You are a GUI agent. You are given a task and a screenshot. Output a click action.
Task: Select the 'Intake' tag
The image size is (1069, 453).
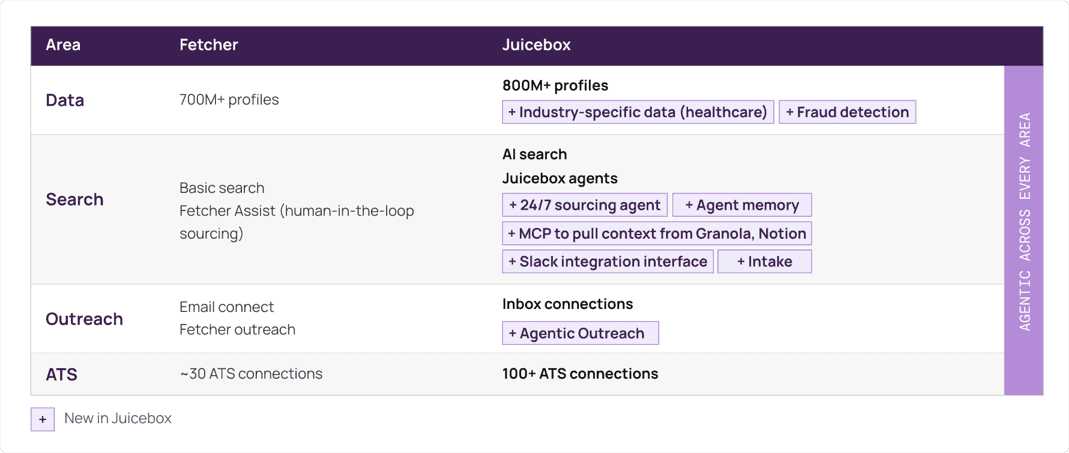click(x=764, y=261)
